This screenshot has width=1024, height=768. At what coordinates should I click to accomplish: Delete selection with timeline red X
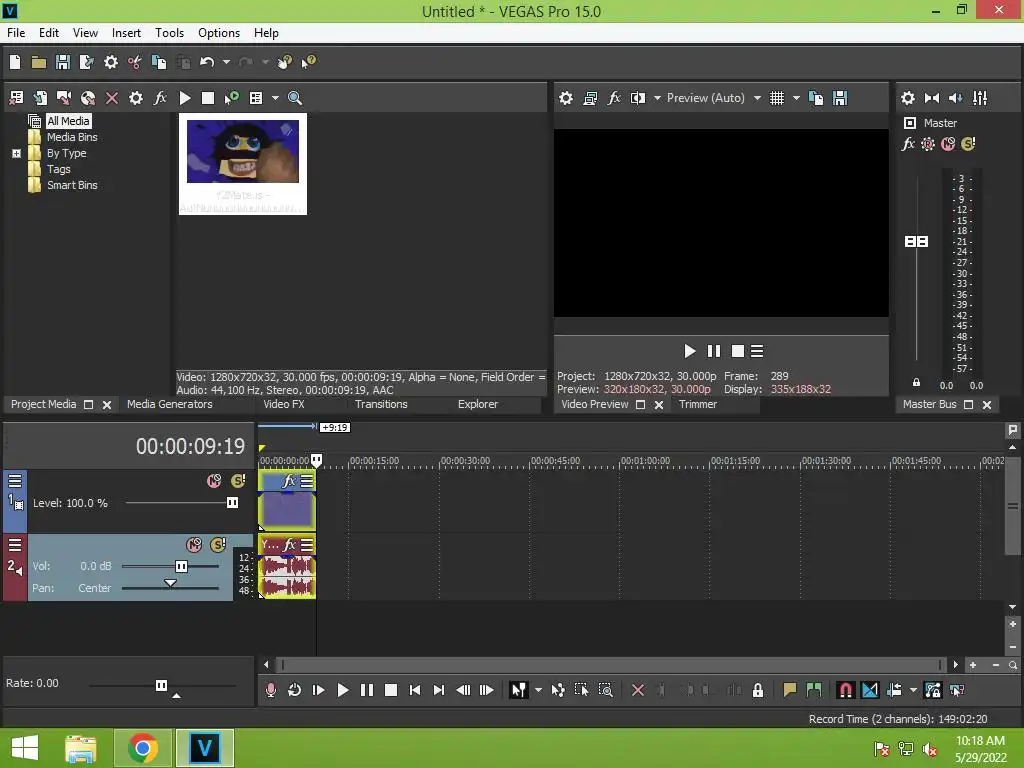tap(638, 690)
